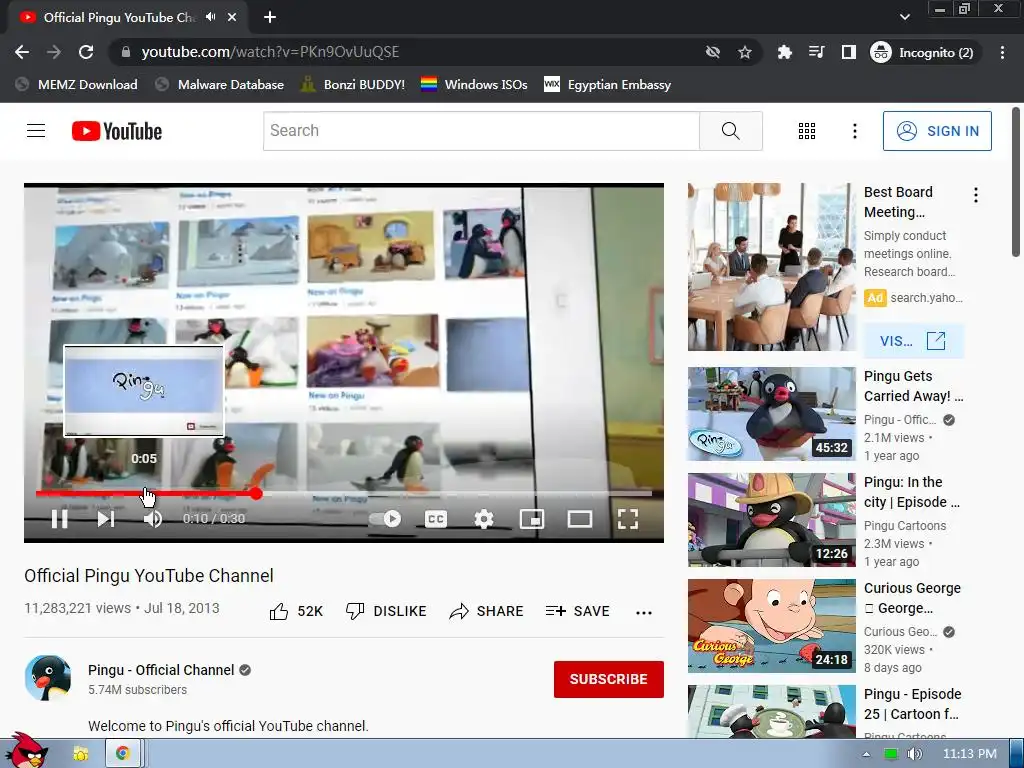The image size is (1024, 768).
Task: Open the YouTube apps grid icon
Action: [x=807, y=131]
